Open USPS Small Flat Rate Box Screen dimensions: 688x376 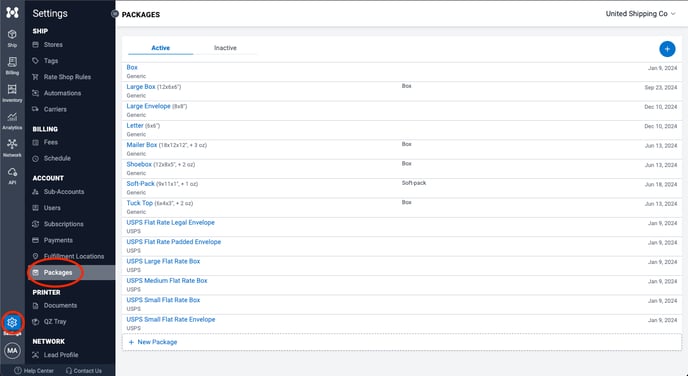pyautogui.click(x=163, y=300)
